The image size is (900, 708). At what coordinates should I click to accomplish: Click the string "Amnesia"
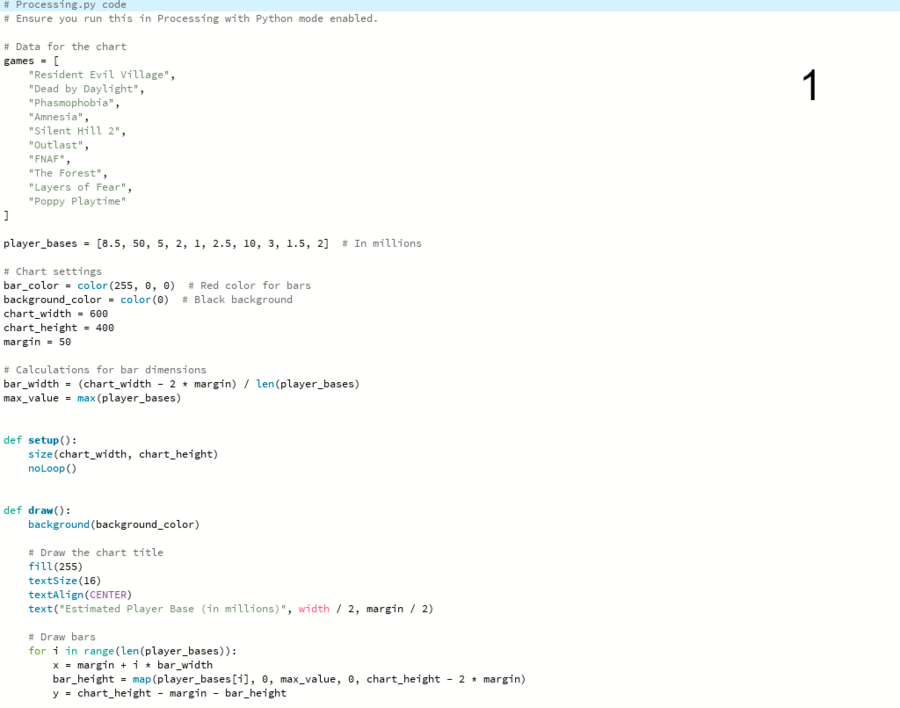[x=56, y=117]
